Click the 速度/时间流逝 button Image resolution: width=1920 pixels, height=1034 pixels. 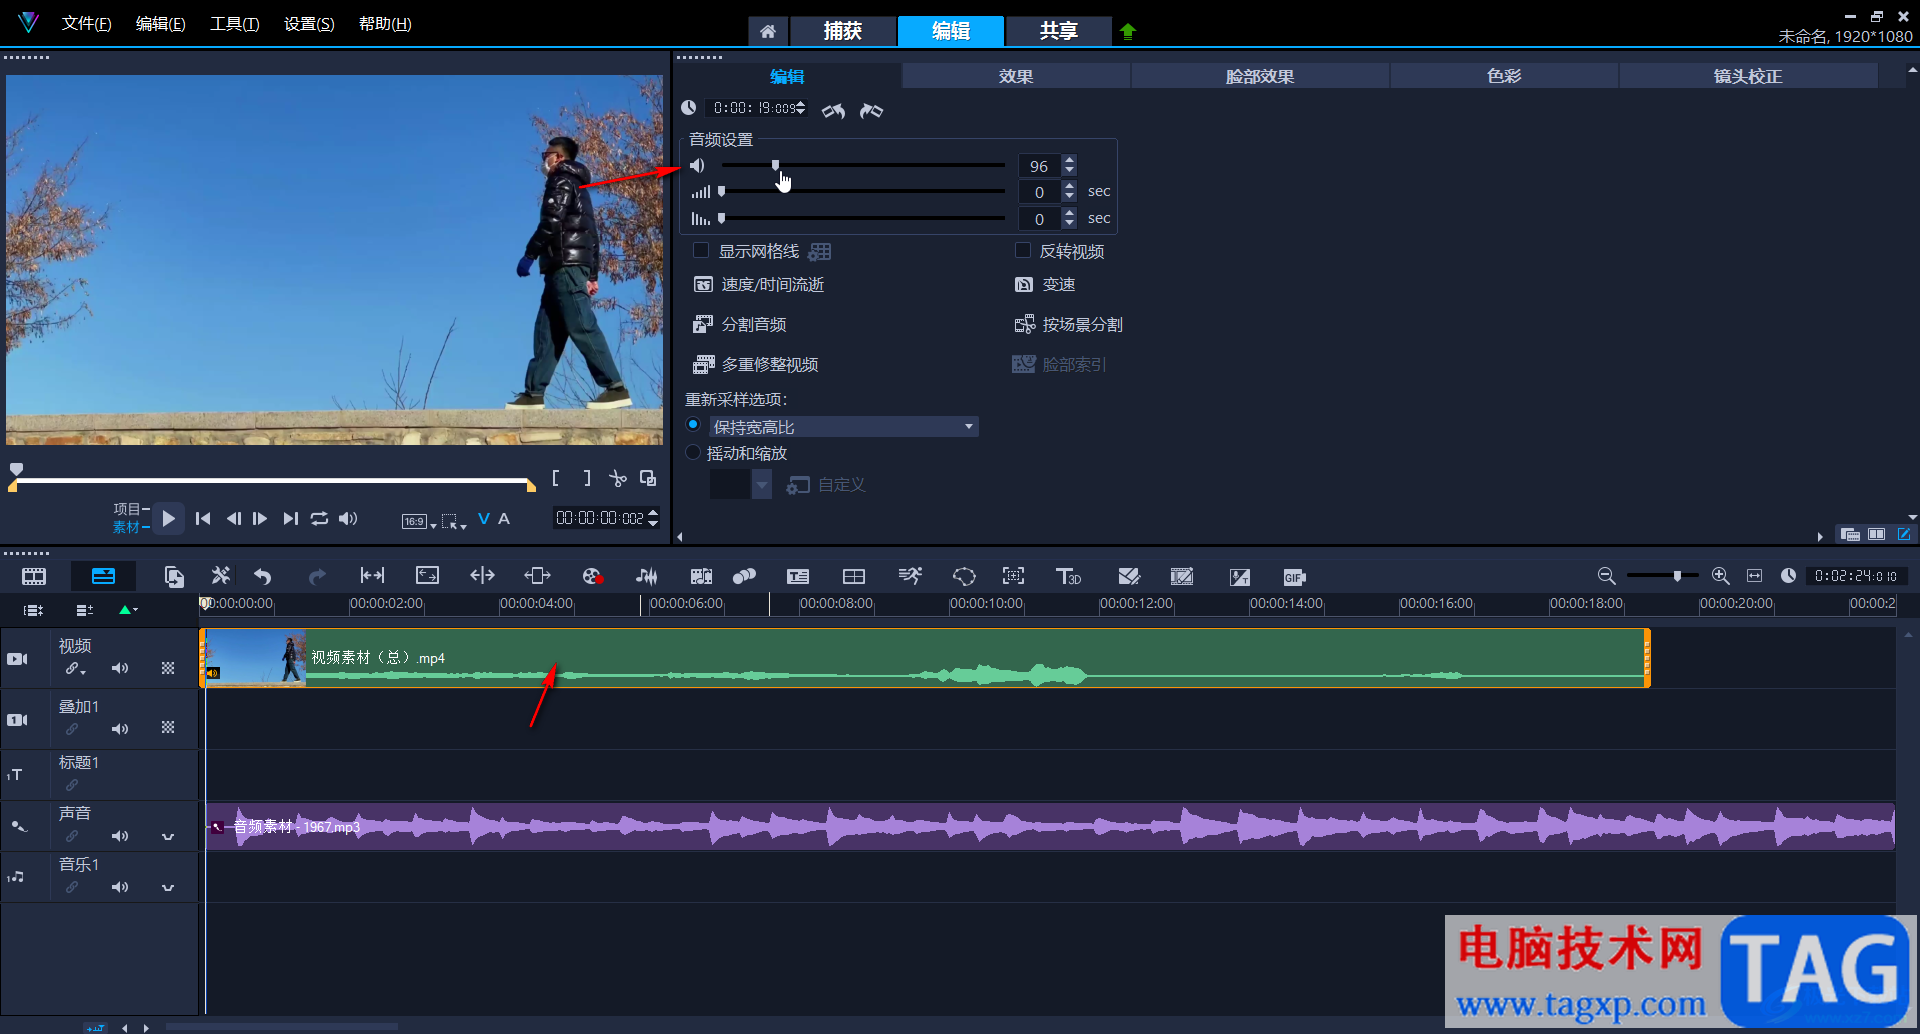(759, 284)
